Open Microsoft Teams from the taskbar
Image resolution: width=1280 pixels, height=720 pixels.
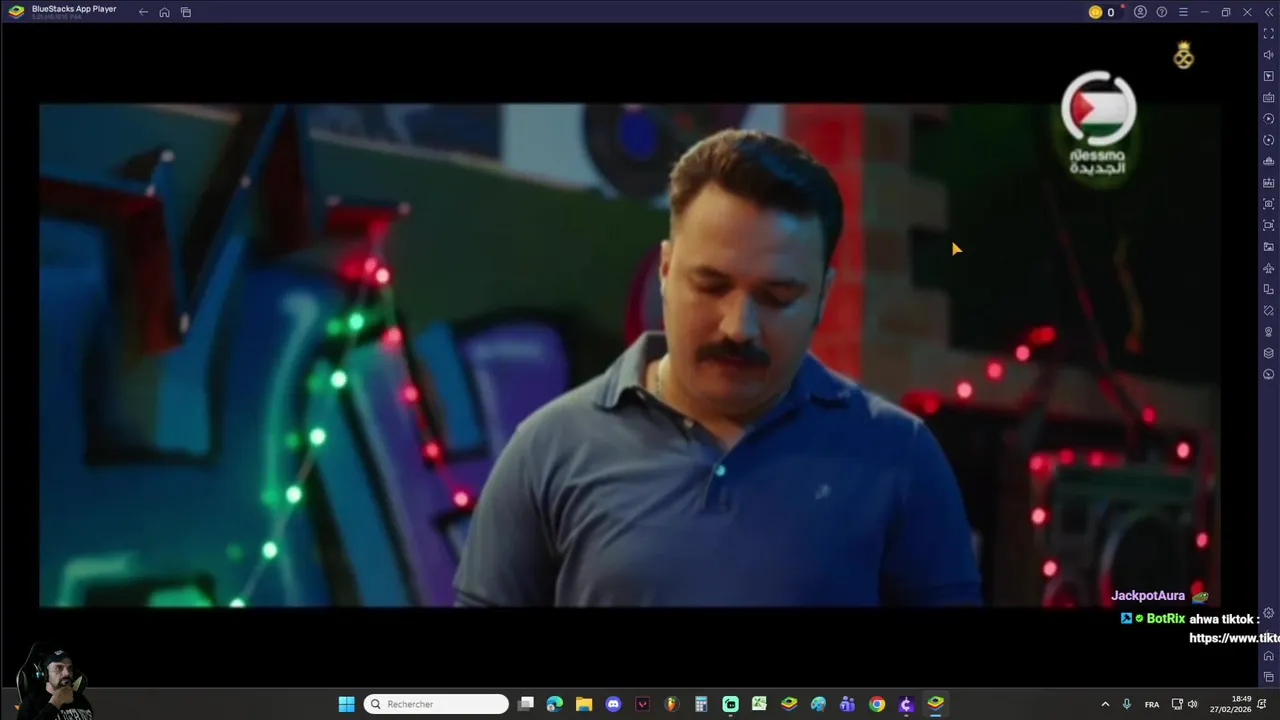pos(848,704)
